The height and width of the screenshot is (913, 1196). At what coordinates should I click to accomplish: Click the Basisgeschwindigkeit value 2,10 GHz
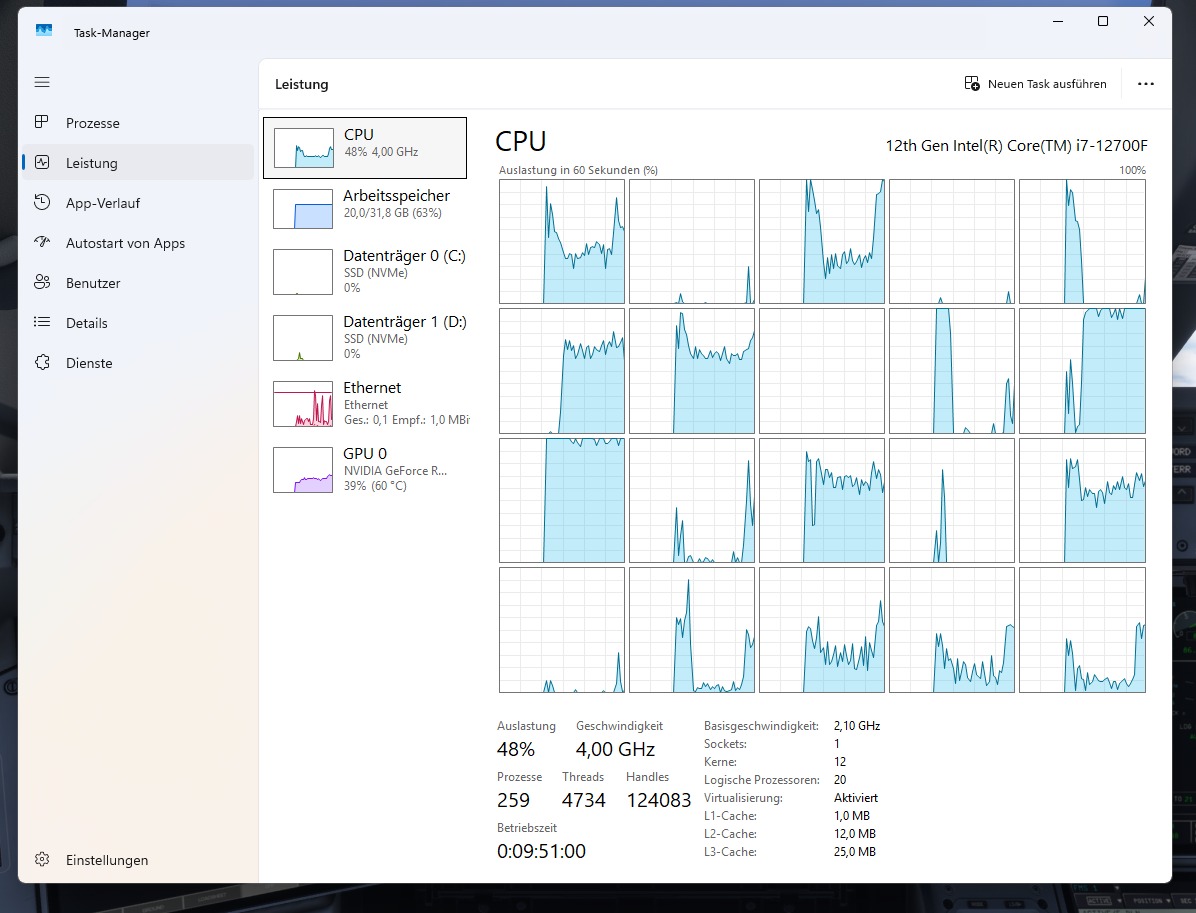click(x=857, y=726)
